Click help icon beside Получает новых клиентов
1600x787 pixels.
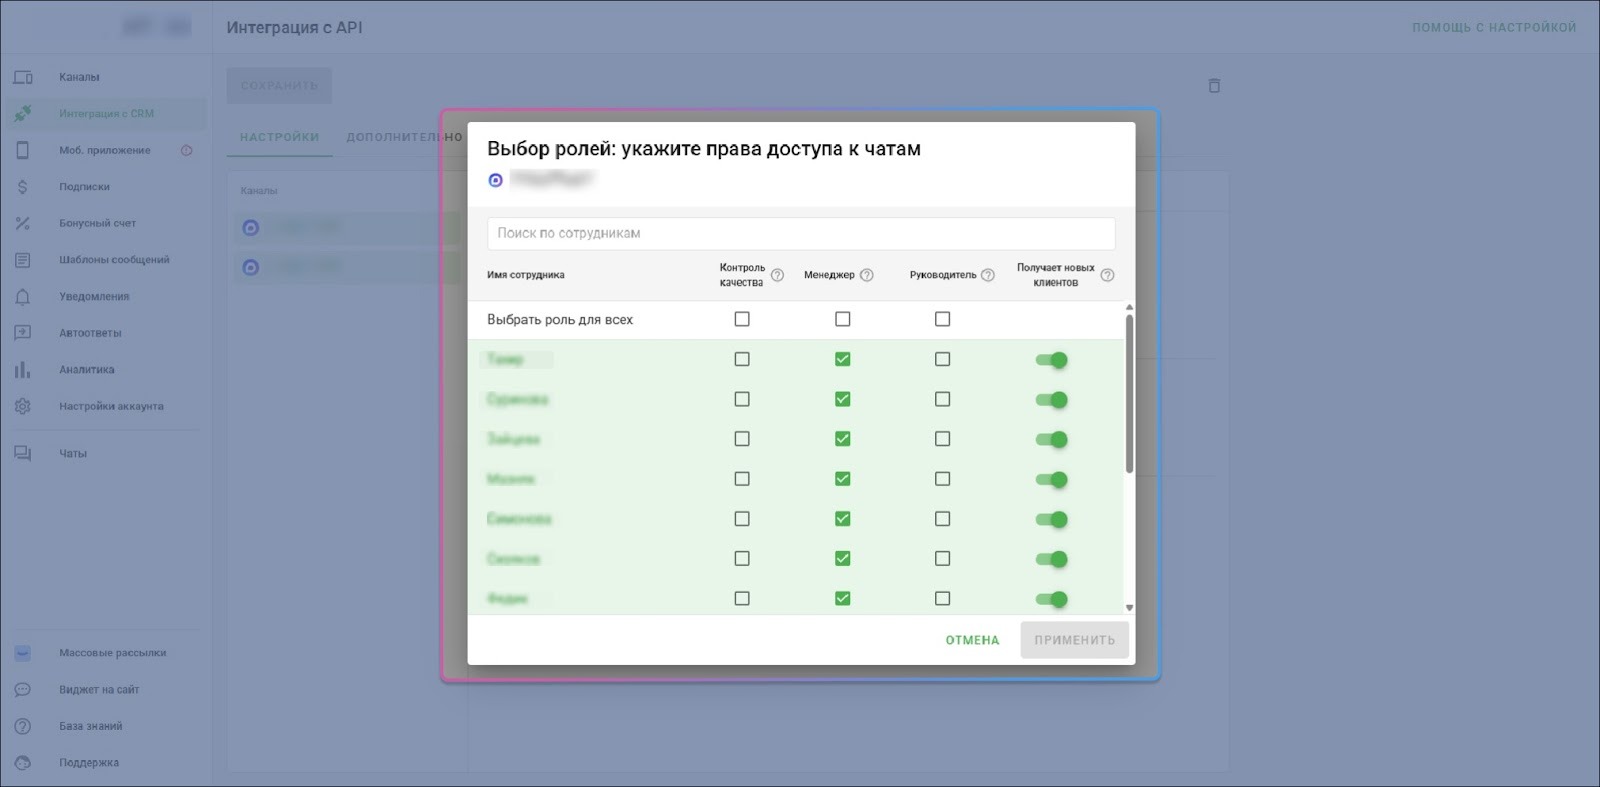click(x=1107, y=275)
